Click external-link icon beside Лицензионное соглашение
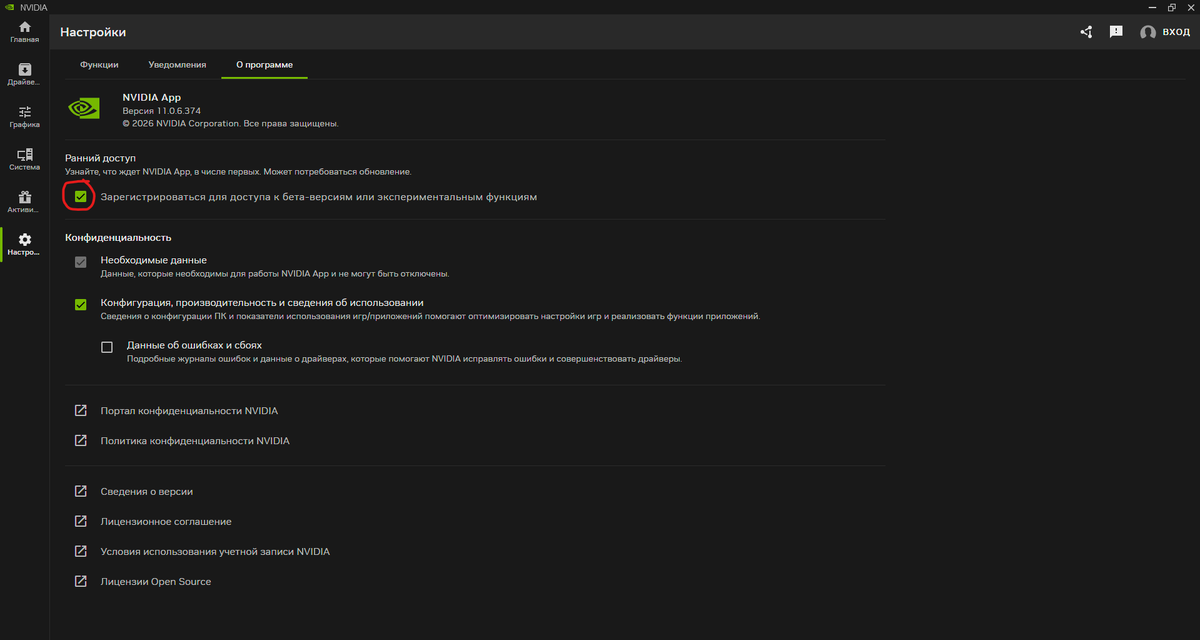Image resolution: width=1200 pixels, height=640 pixels. (x=81, y=522)
